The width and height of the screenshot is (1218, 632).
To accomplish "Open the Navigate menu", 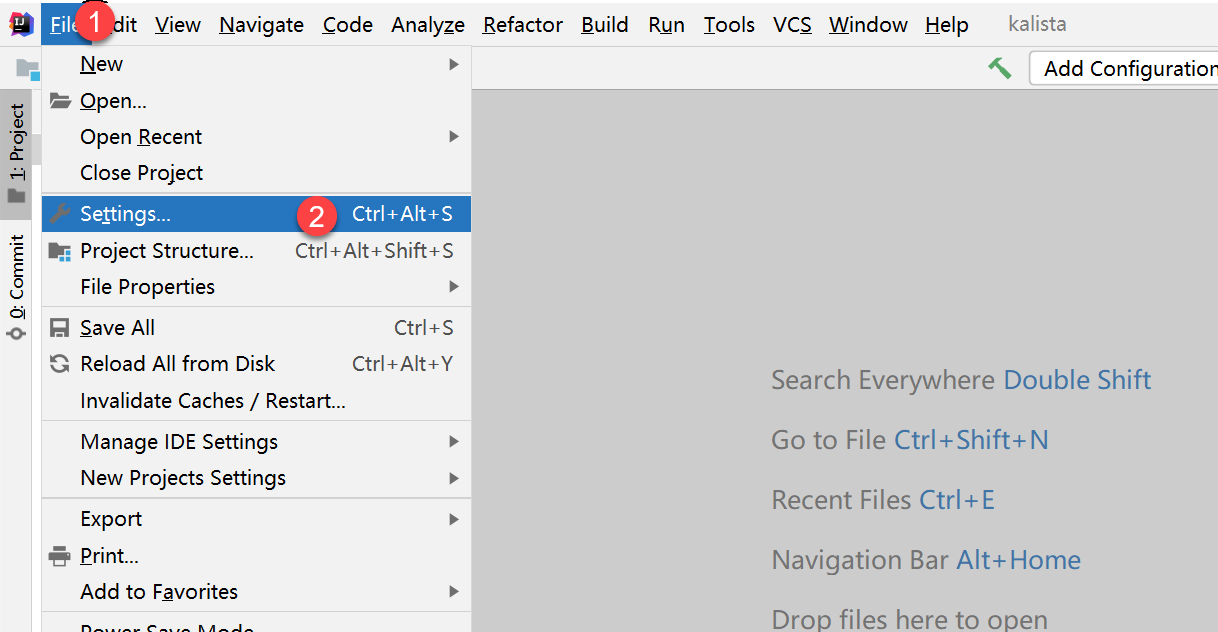I will pyautogui.click(x=261, y=25).
